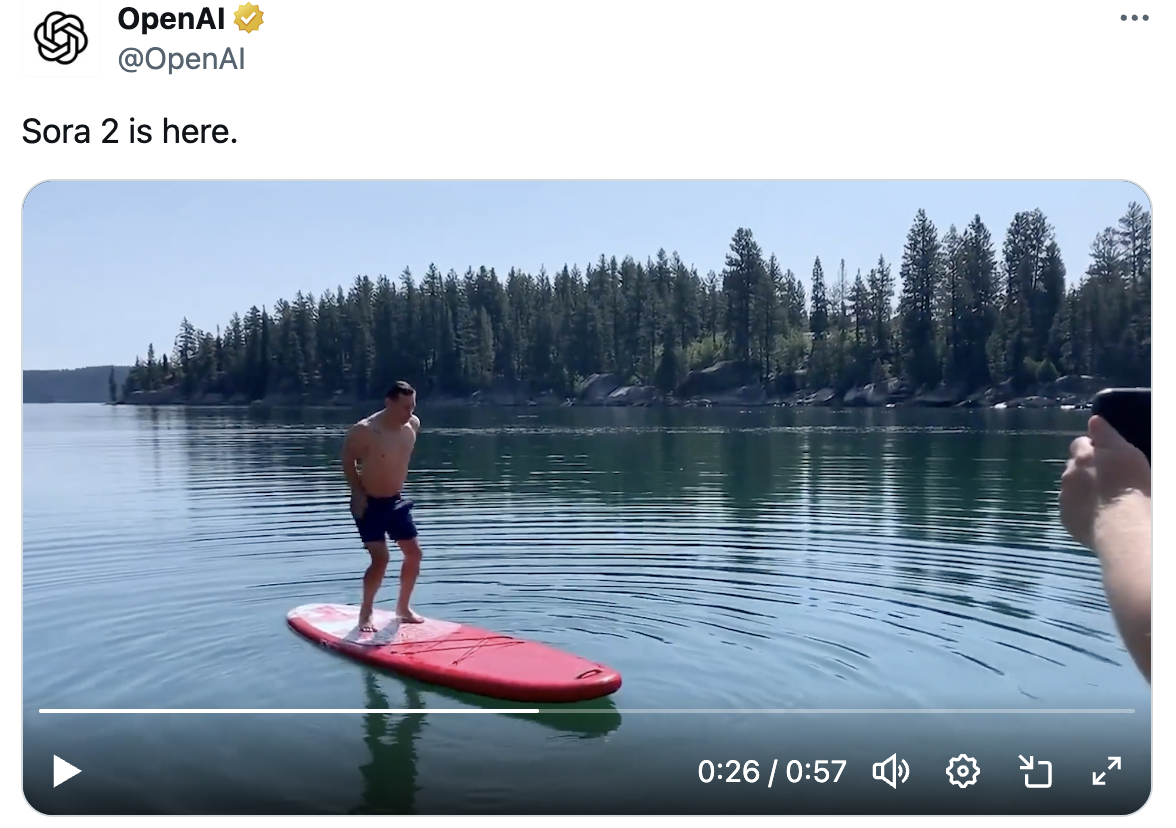Screen dimensions: 1176x828
Task: Enter fullscreen with the arrows icon
Action: (x=1106, y=771)
